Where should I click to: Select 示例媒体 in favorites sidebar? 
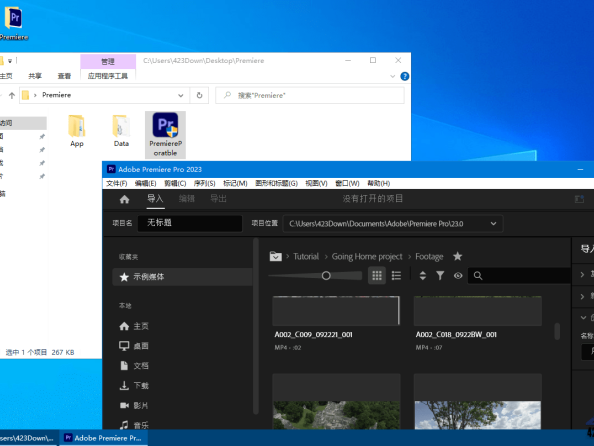pos(183,277)
